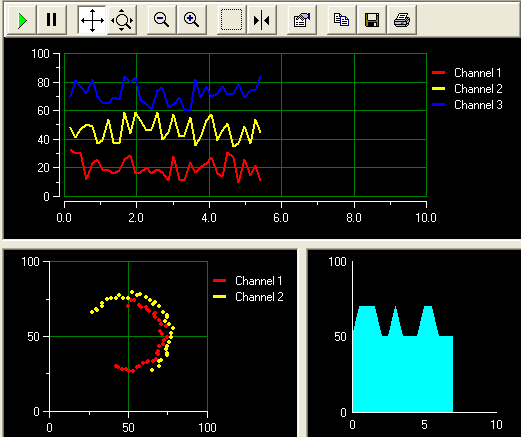This screenshot has width=521, height=437.
Task: Toggle the Channel 1 legend entry in the top chart
Action: point(467,73)
